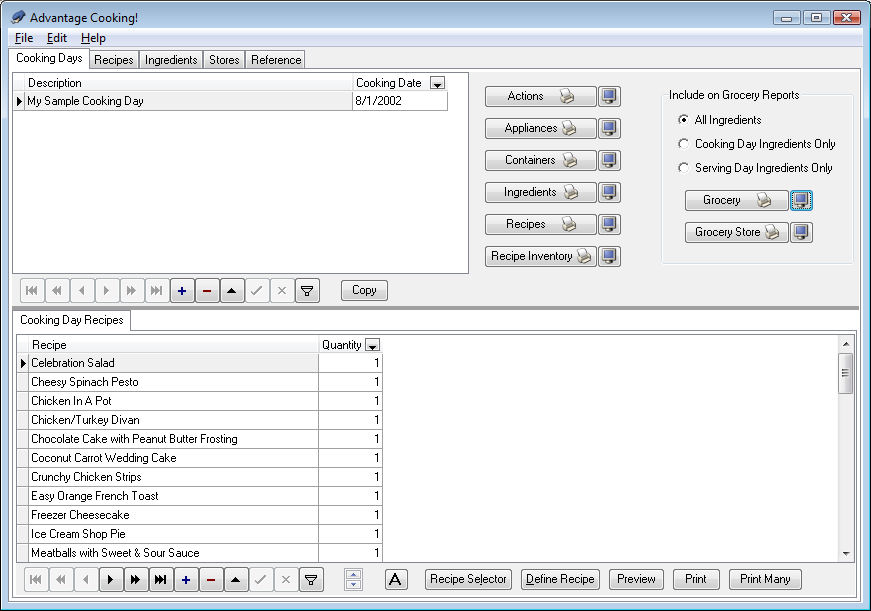Viewport: 871px width, 611px height.
Task: Open the Cooking Date column dropdown
Action: [x=436, y=84]
